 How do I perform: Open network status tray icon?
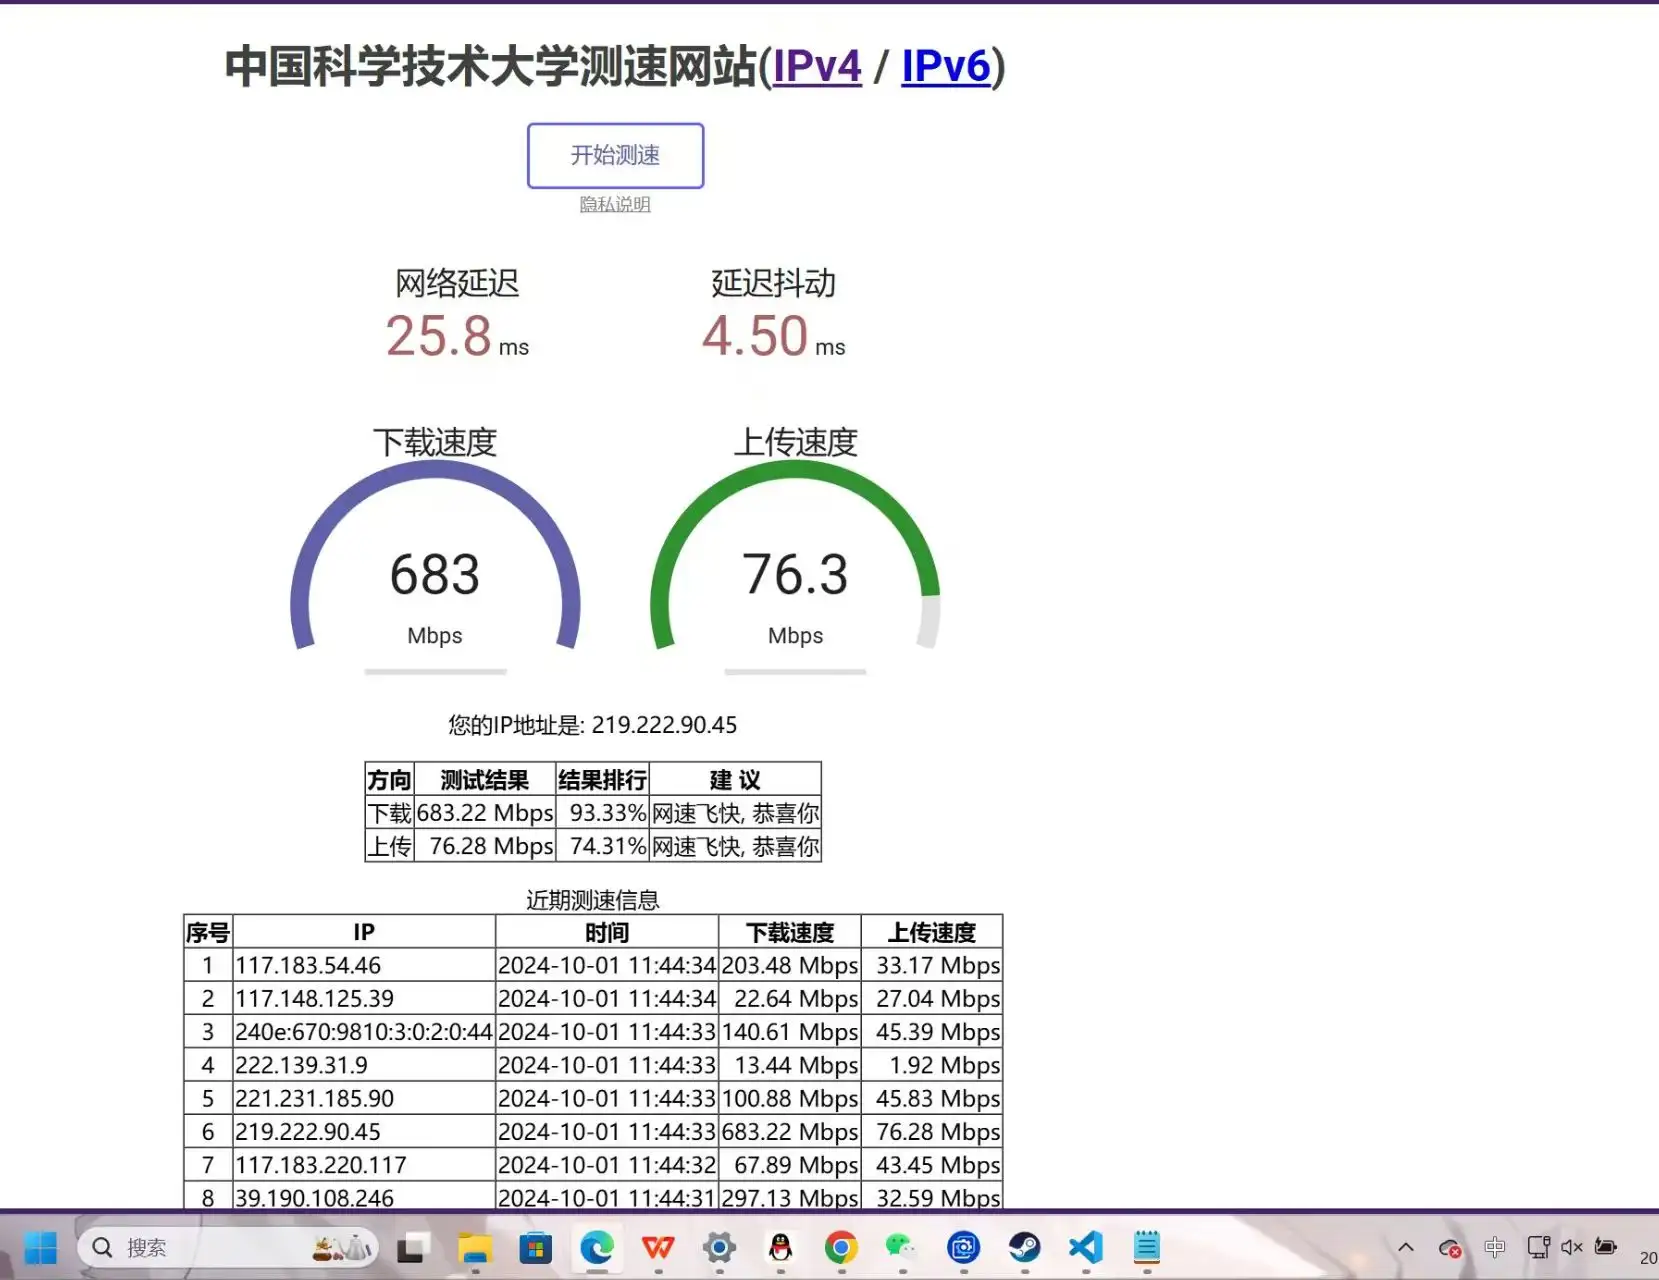(1538, 1248)
